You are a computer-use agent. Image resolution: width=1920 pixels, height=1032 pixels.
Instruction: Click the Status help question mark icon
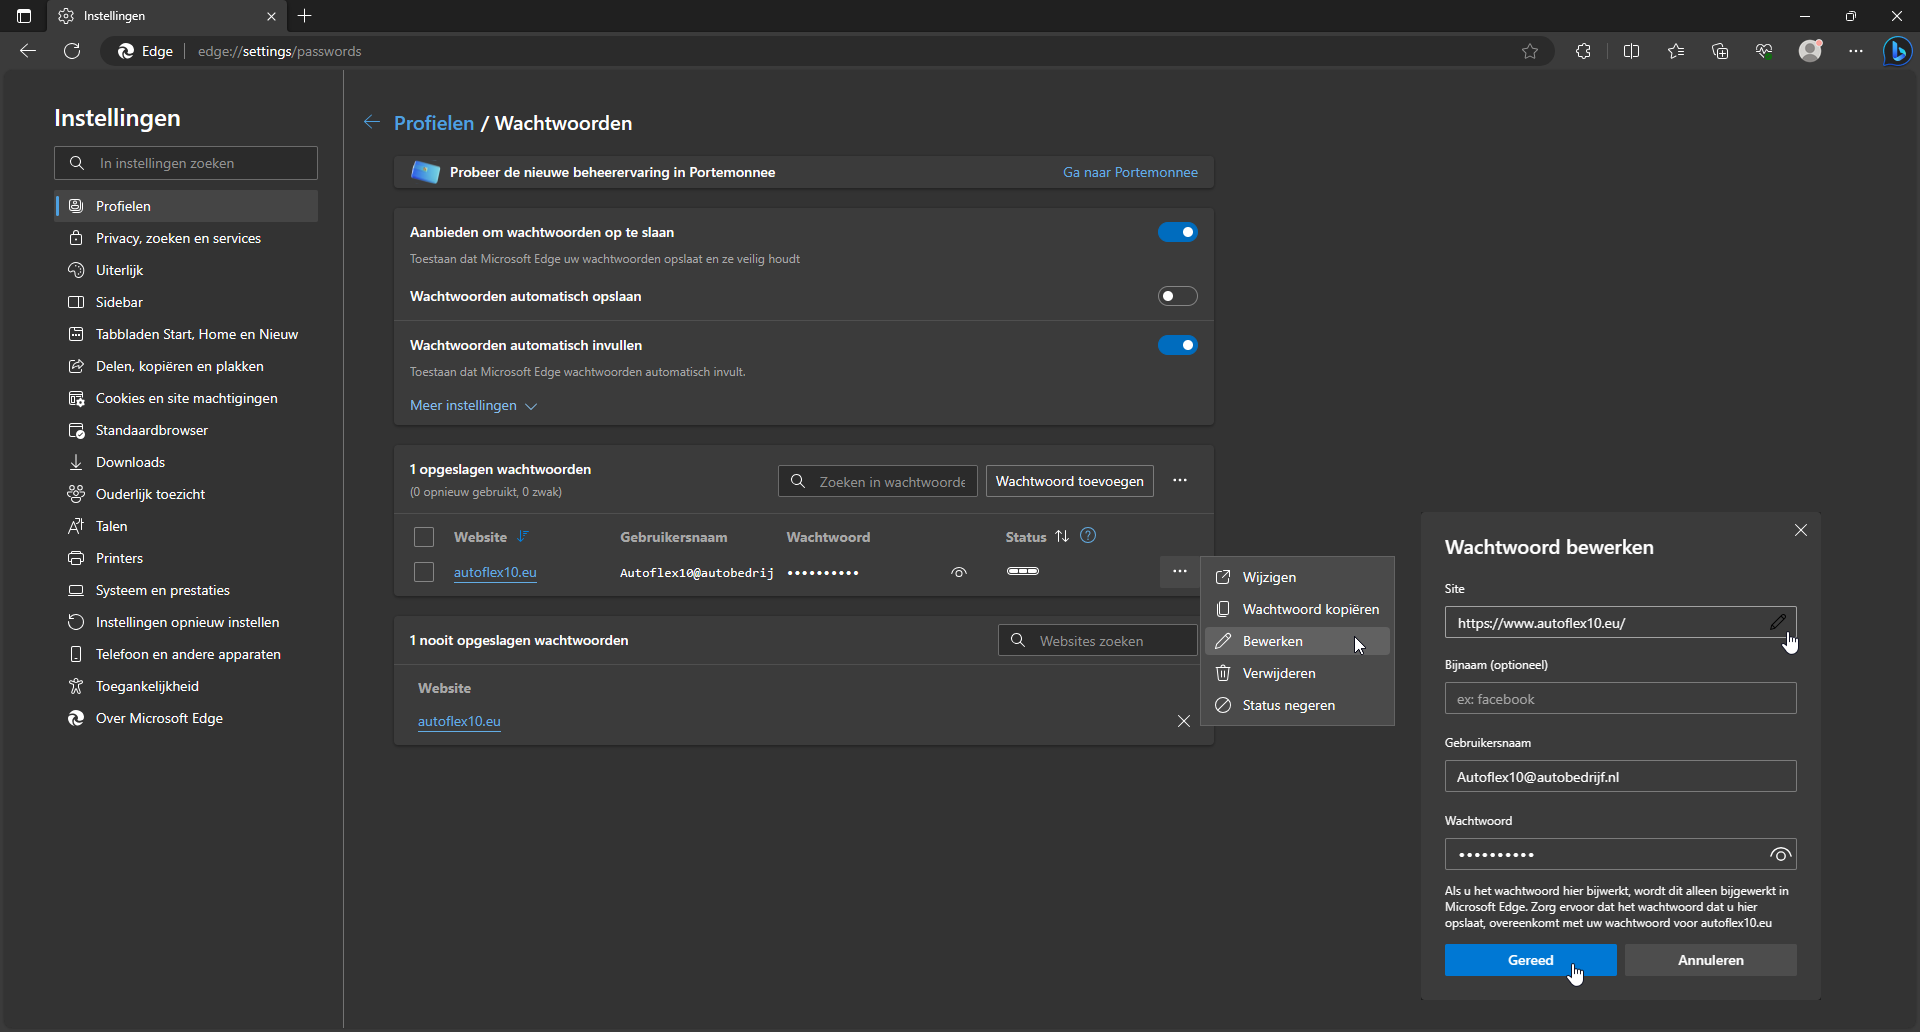pos(1088,536)
